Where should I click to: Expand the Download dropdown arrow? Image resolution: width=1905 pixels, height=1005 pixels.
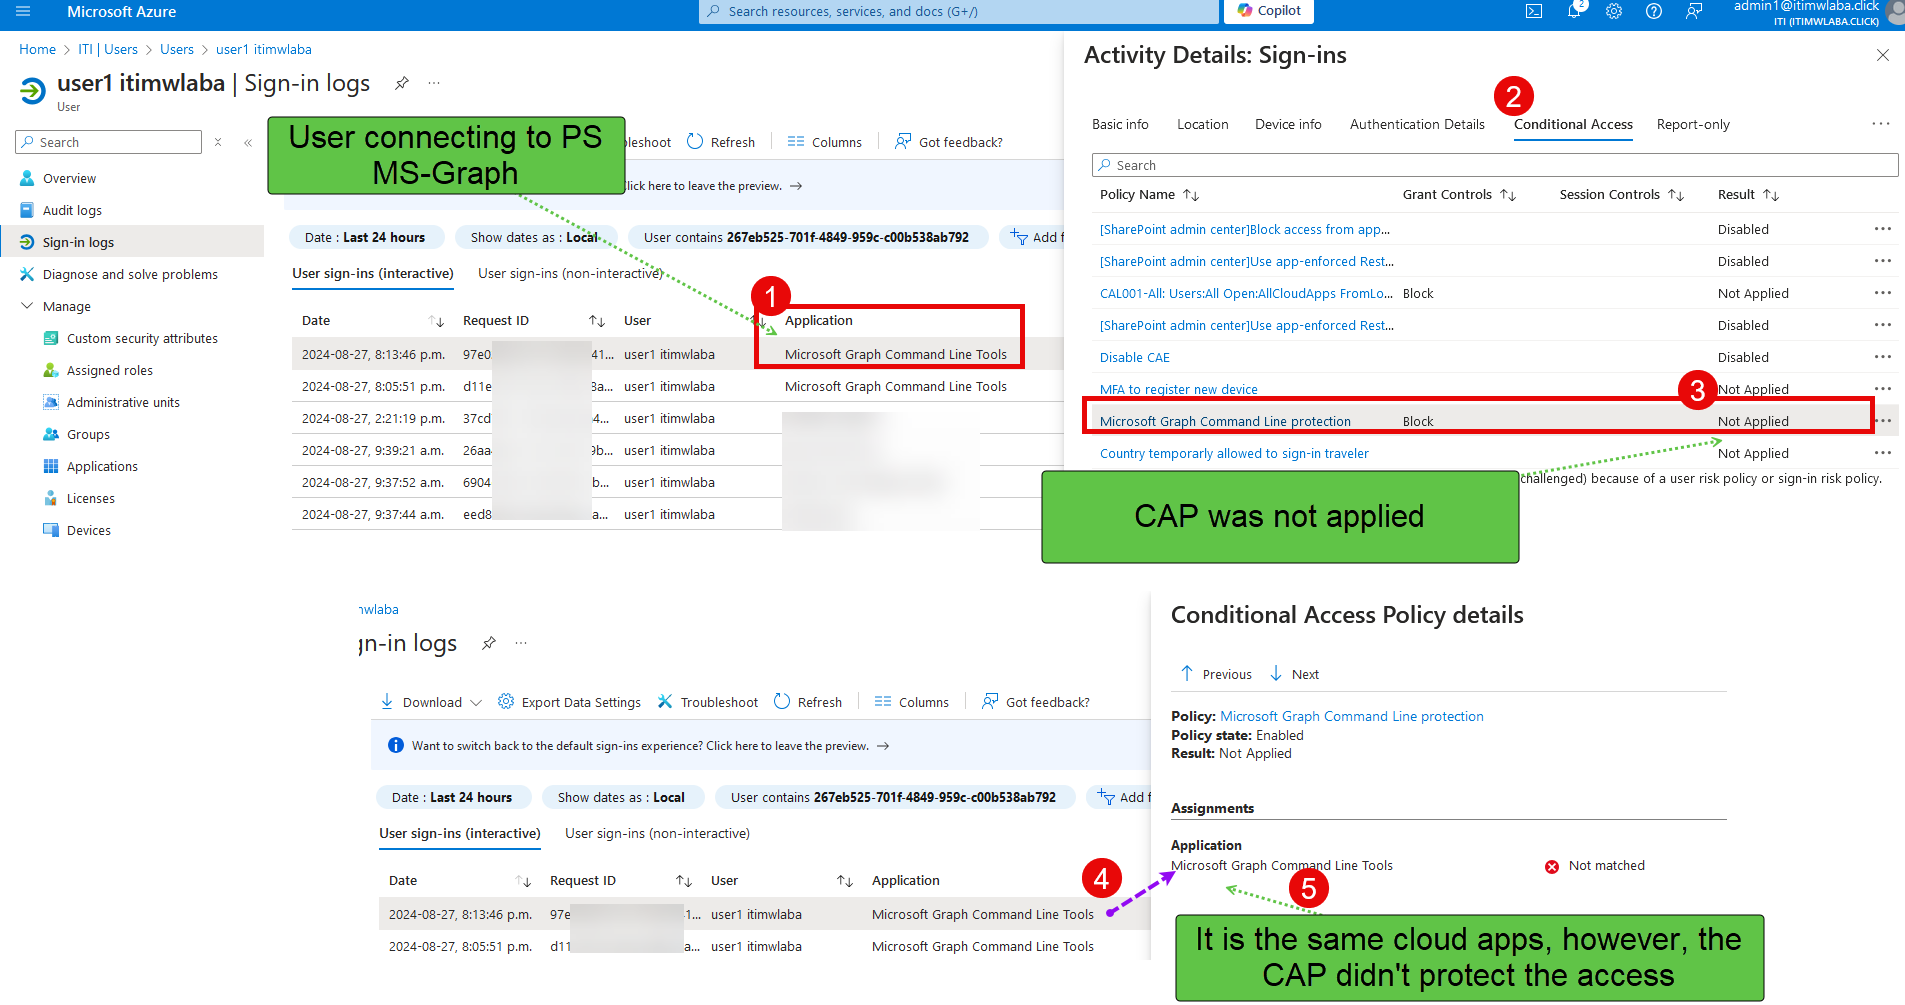[476, 701]
